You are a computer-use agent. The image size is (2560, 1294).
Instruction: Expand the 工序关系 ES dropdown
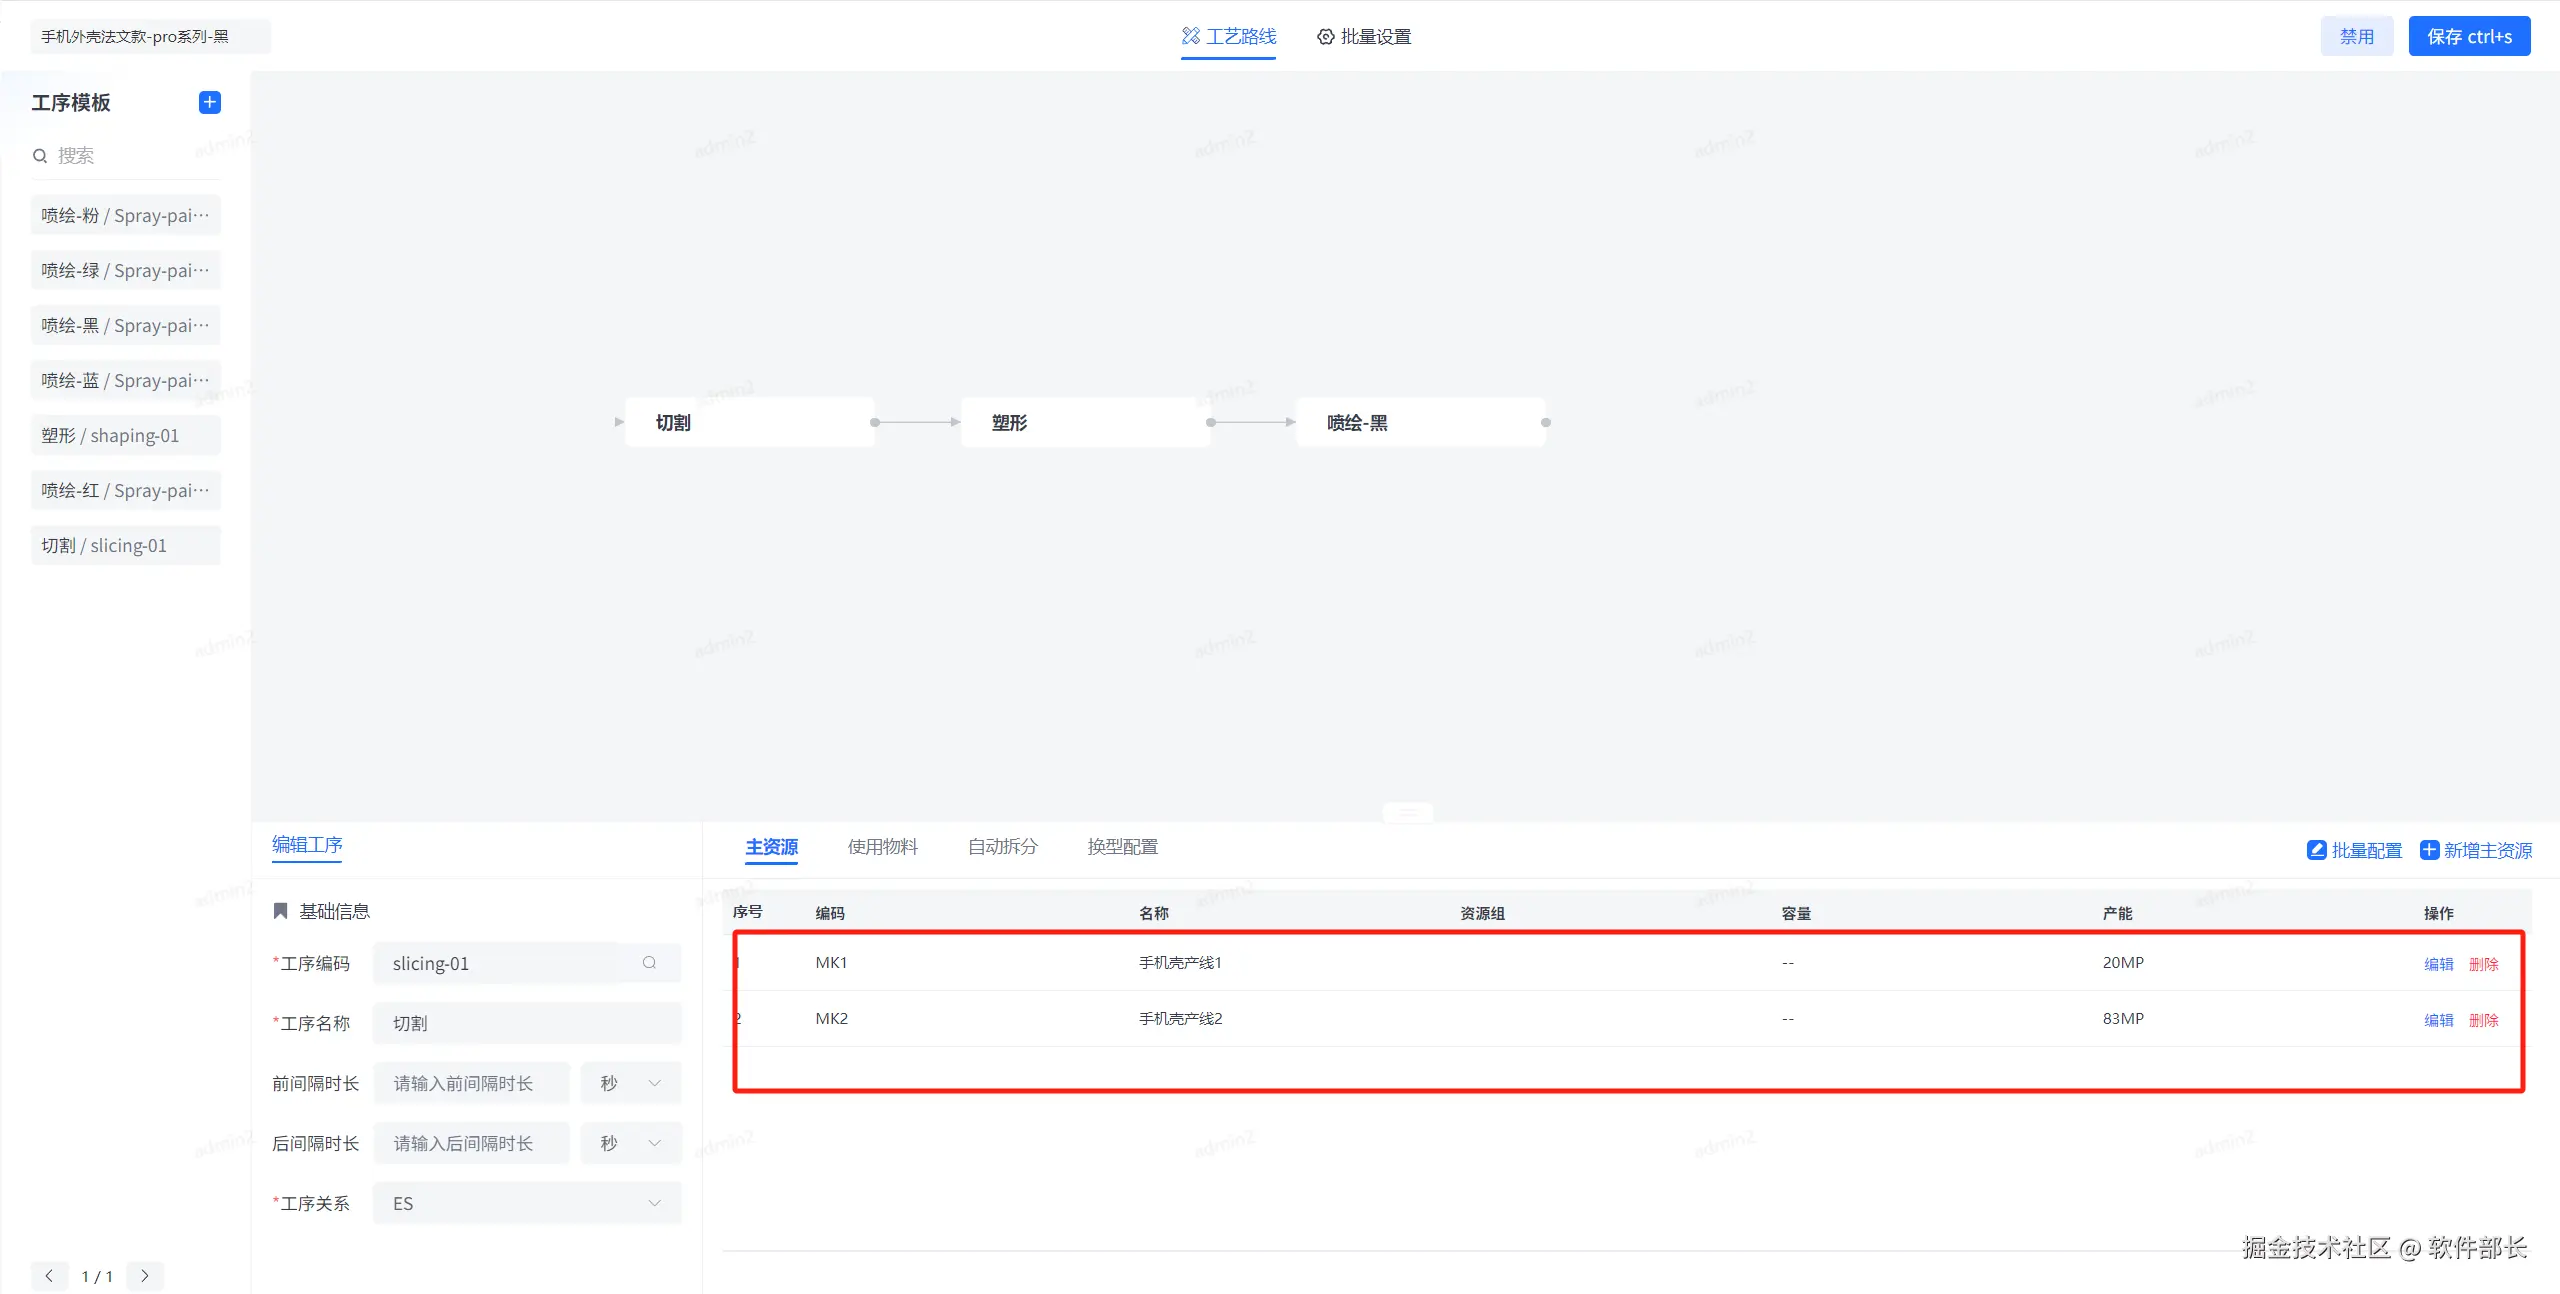point(527,1203)
